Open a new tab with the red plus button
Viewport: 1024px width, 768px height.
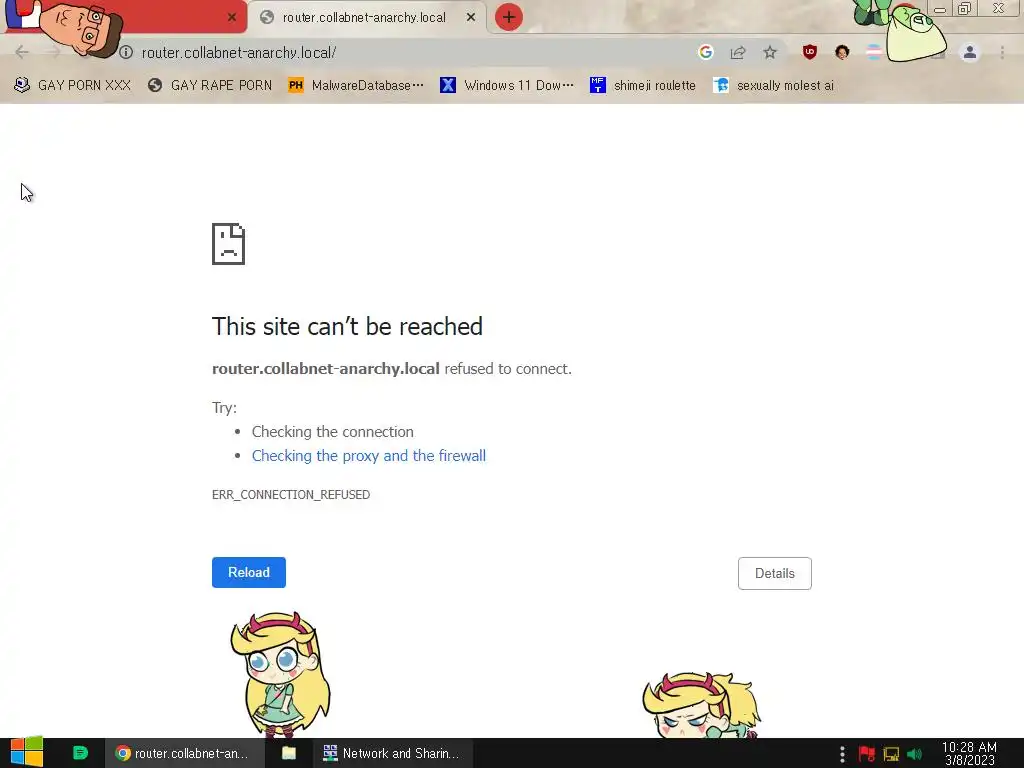[508, 17]
